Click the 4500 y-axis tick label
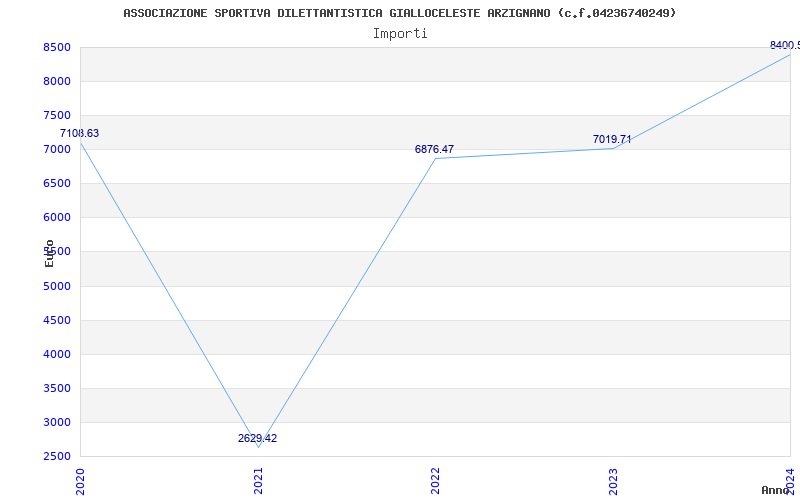Viewport: 800px width, 500px height. click(x=57, y=320)
